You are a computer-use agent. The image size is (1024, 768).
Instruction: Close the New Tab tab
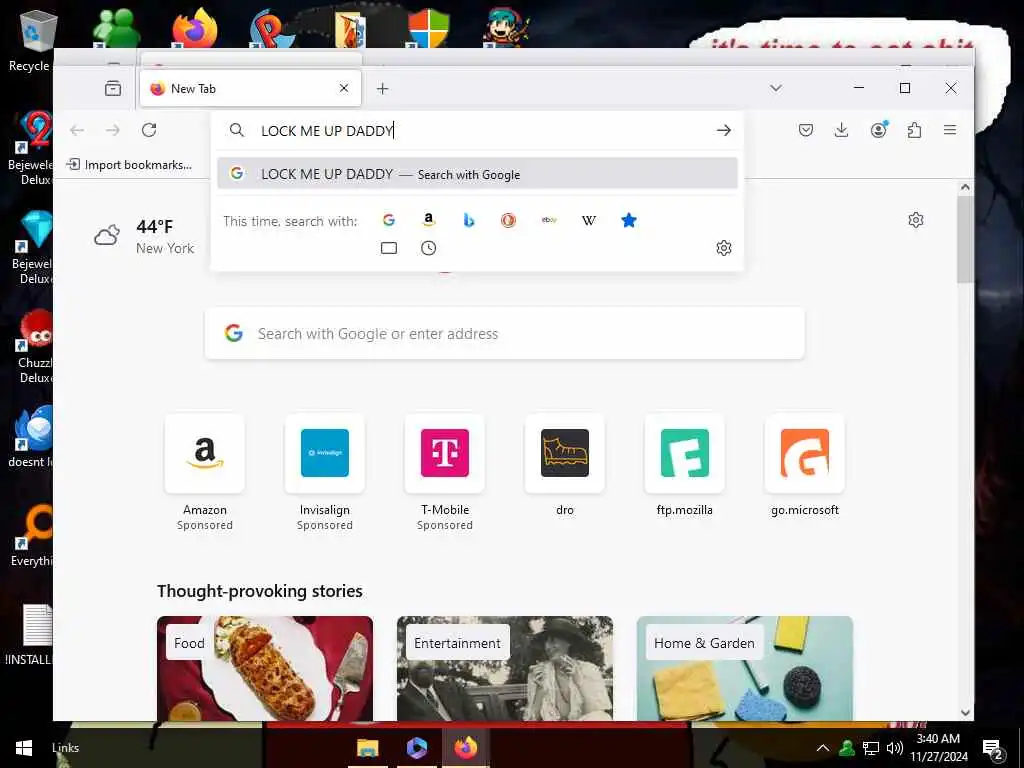pyautogui.click(x=344, y=88)
